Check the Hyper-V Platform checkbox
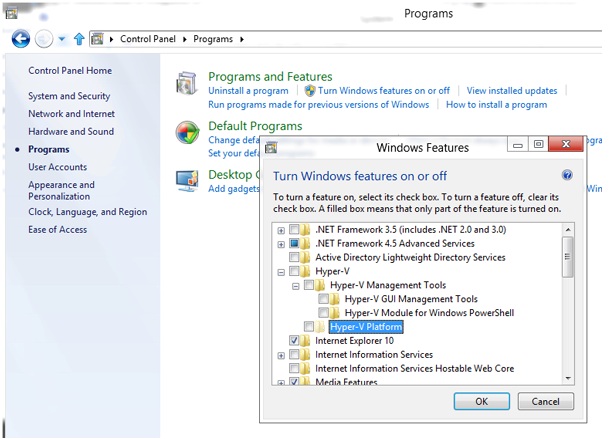Image resolution: width=616 pixels, height=439 pixels. 309,327
